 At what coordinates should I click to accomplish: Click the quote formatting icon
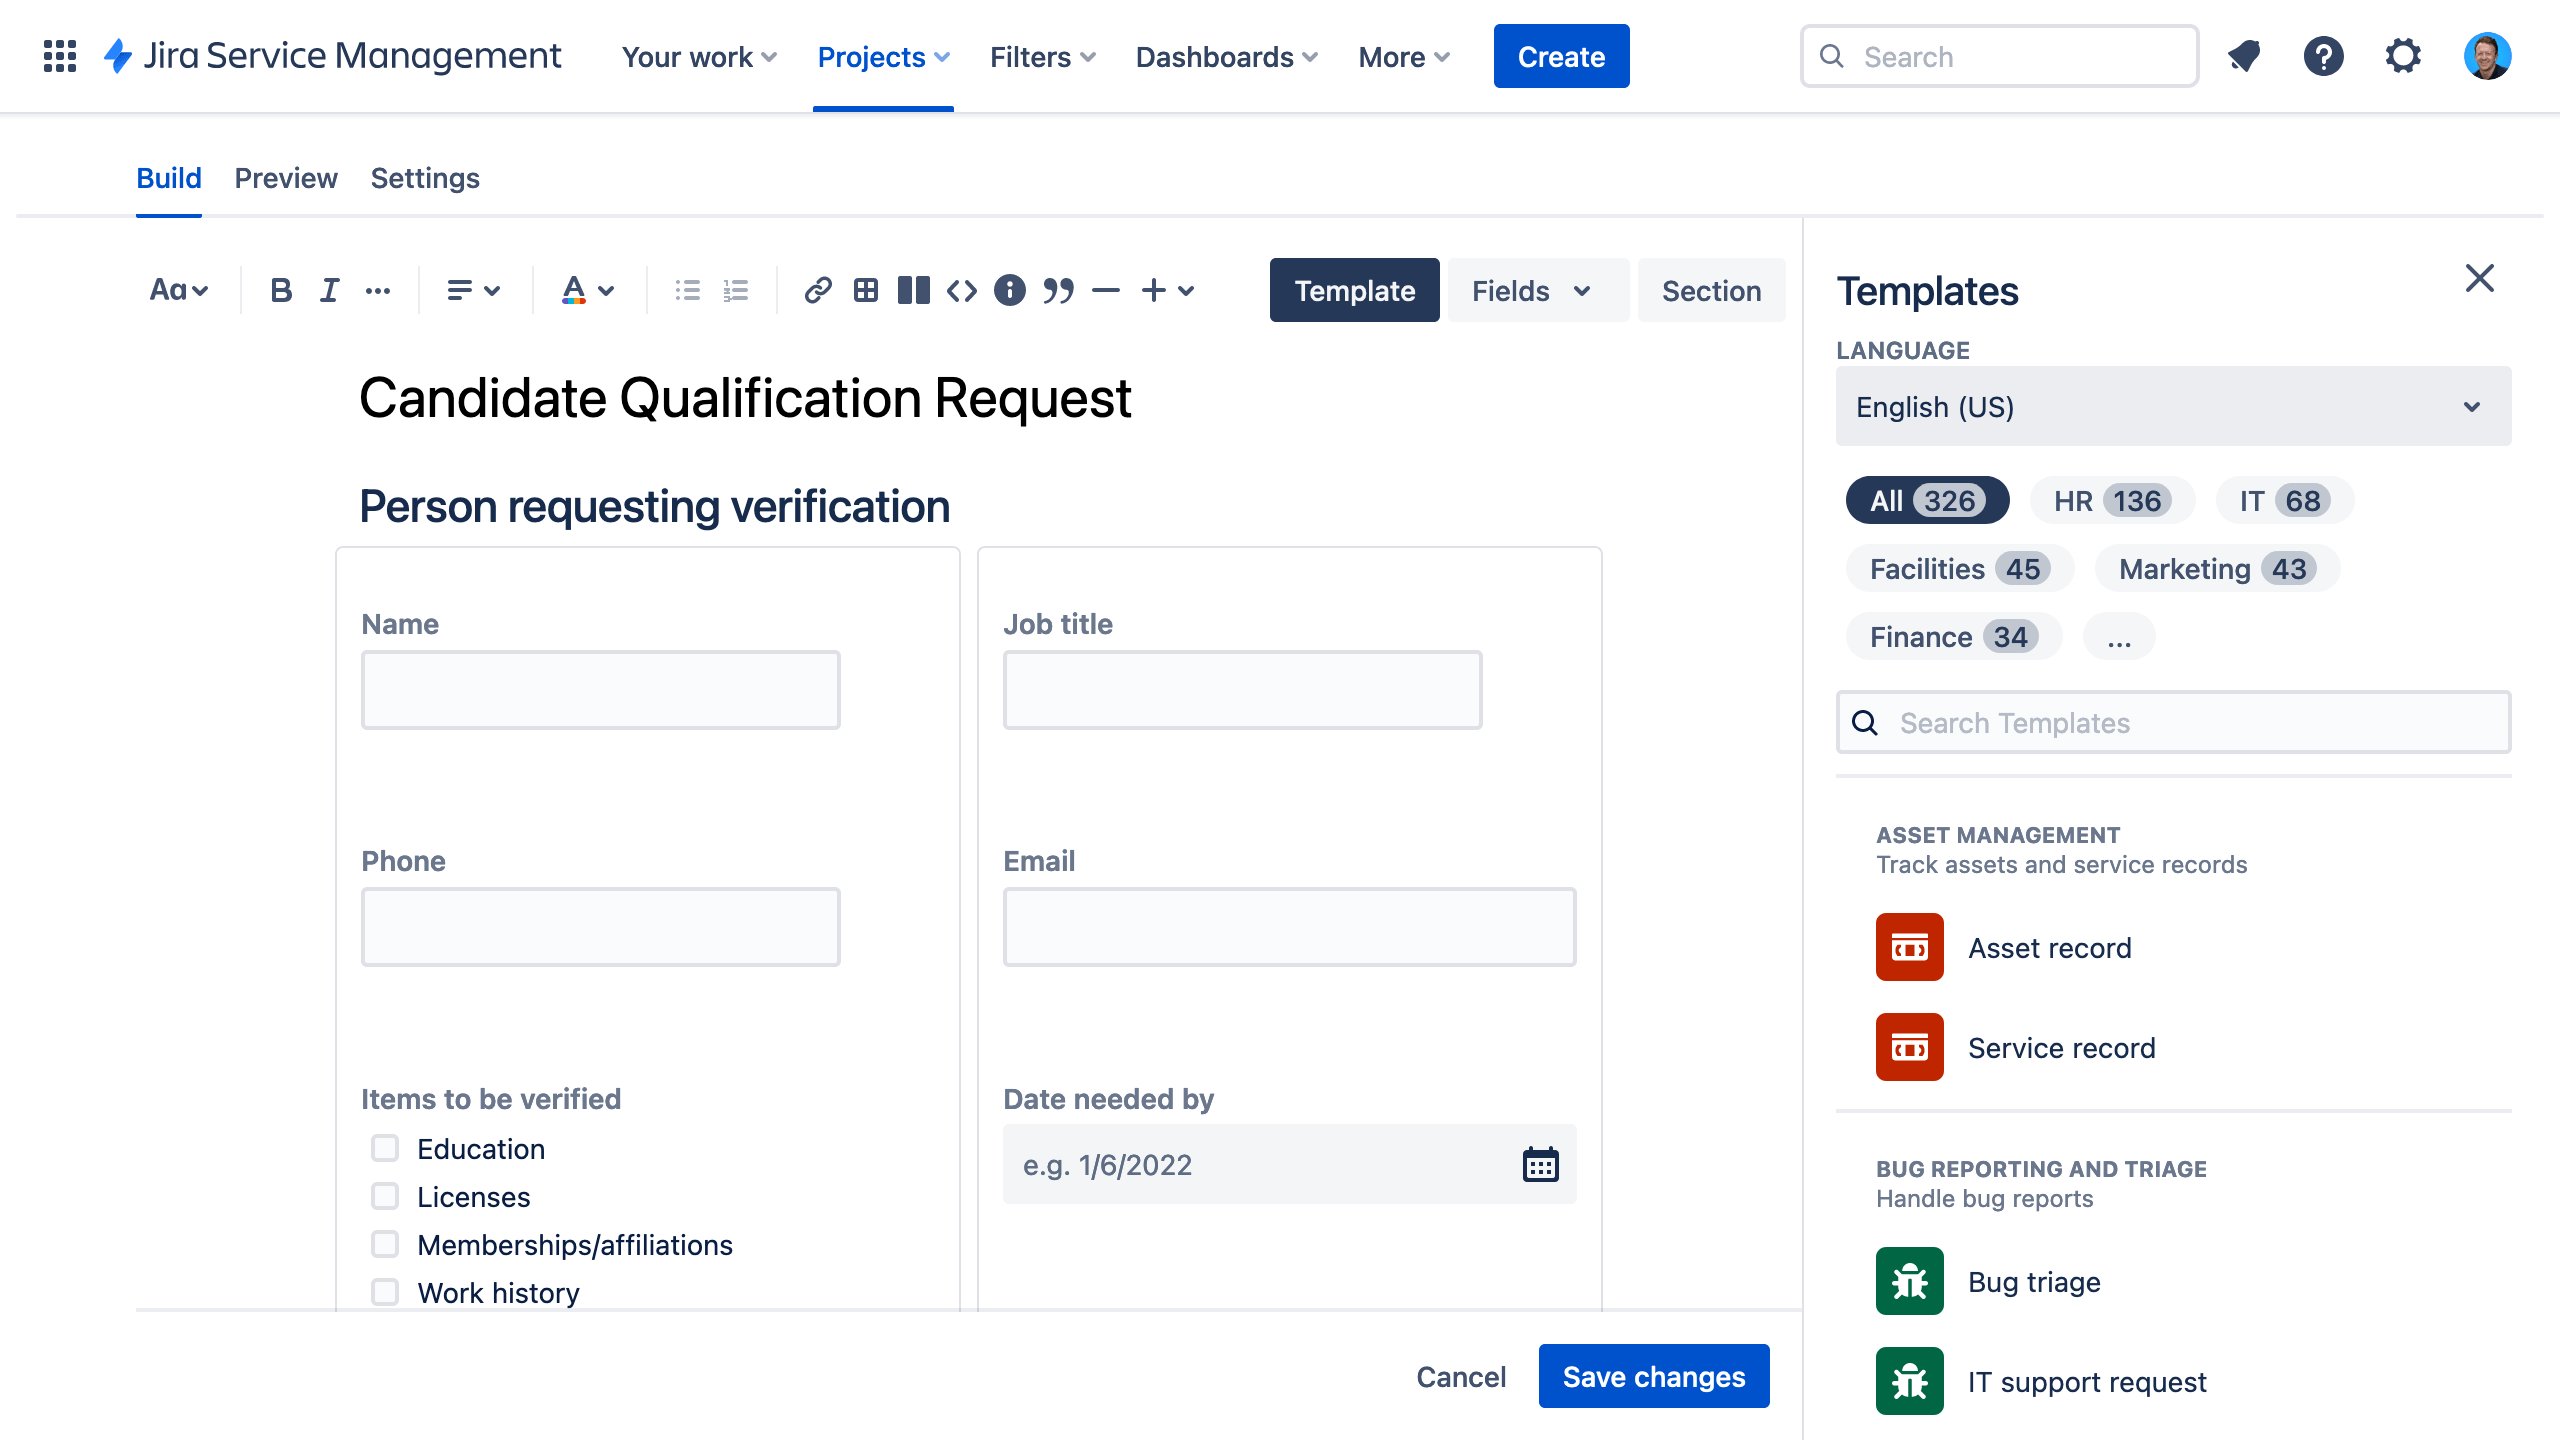coord(1055,290)
